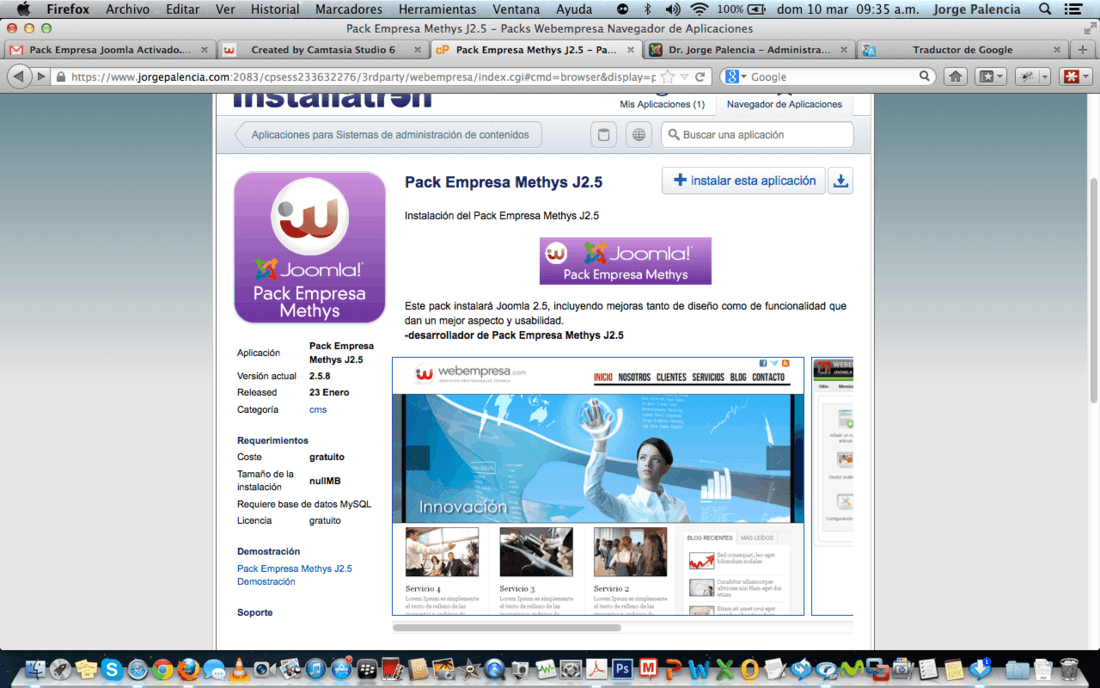Bookmark this page with the star icon
The height and width of the screenshot is (688, 1100).
click(668, 76)
